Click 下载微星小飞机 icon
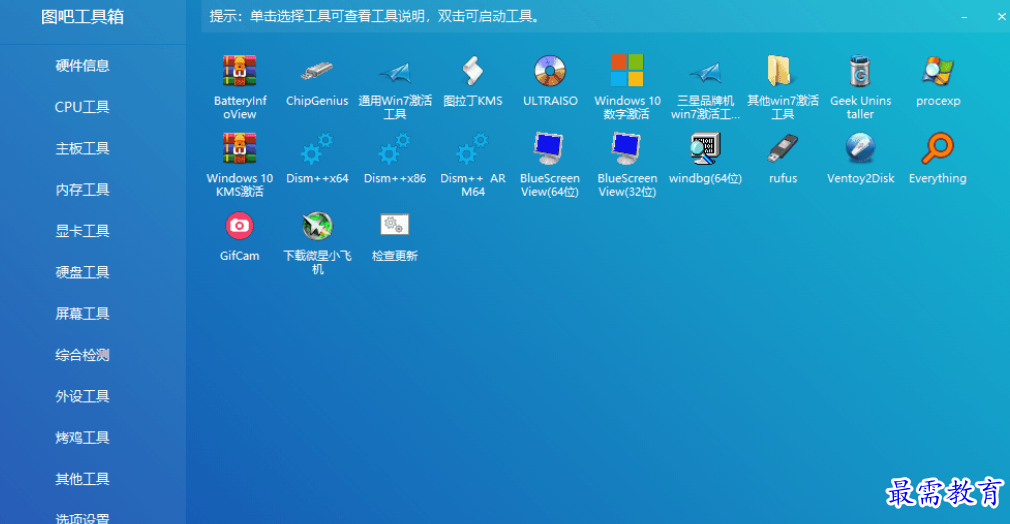 pyautogui.click(x=317, y=226)
